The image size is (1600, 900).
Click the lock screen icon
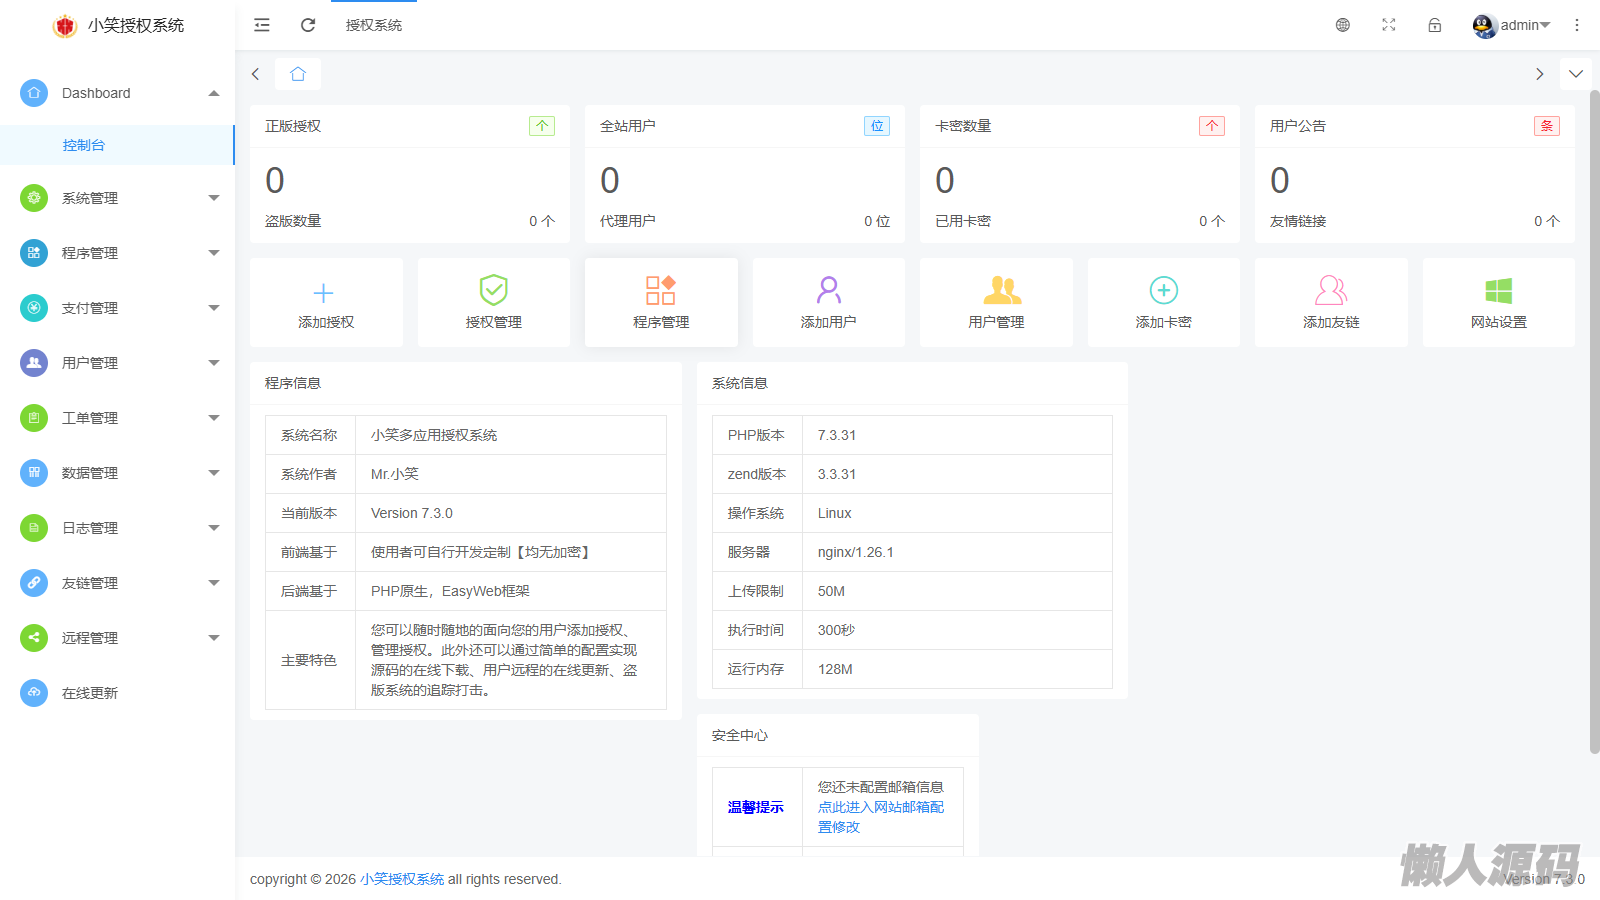tap(1435, 25)
